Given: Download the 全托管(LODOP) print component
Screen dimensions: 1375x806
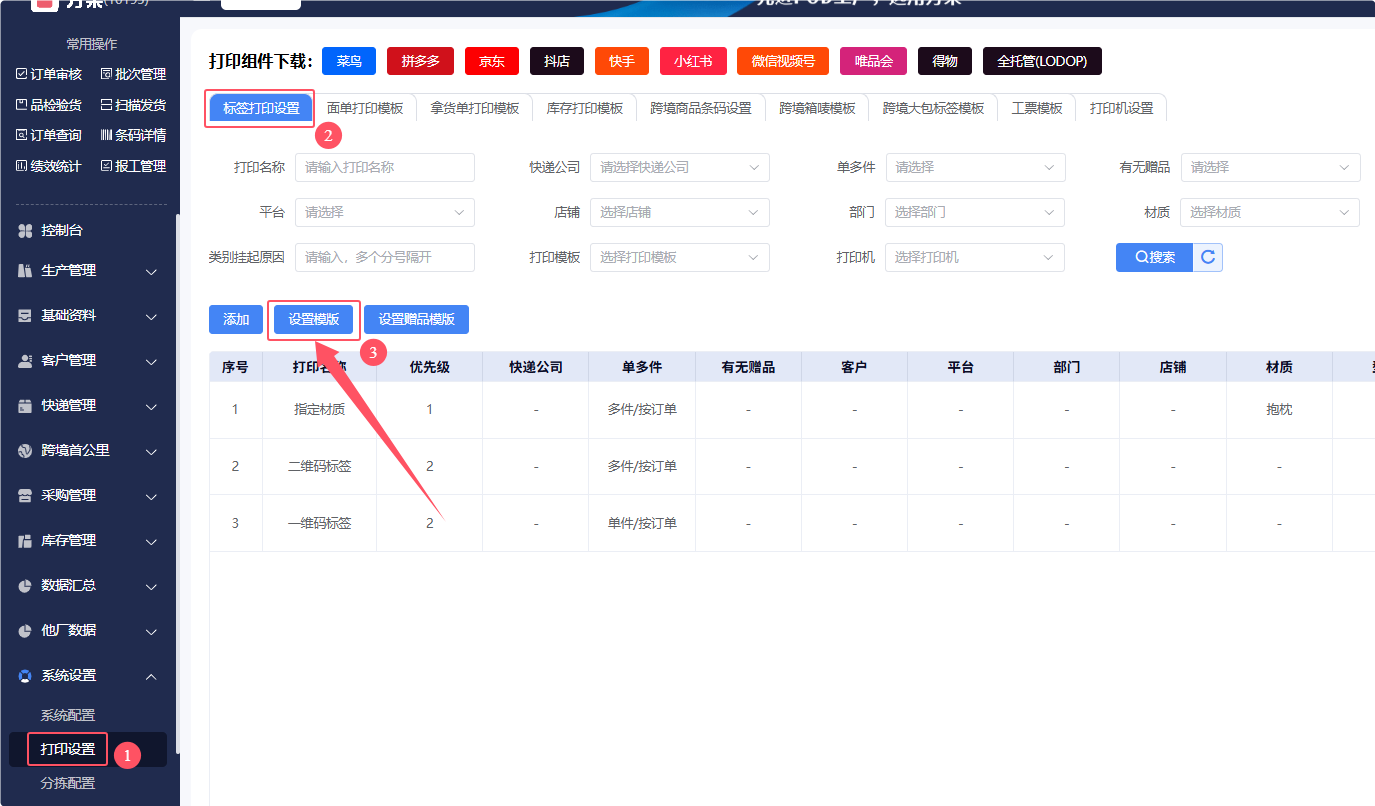Looking at the screenshot, I should point(1042,61).
